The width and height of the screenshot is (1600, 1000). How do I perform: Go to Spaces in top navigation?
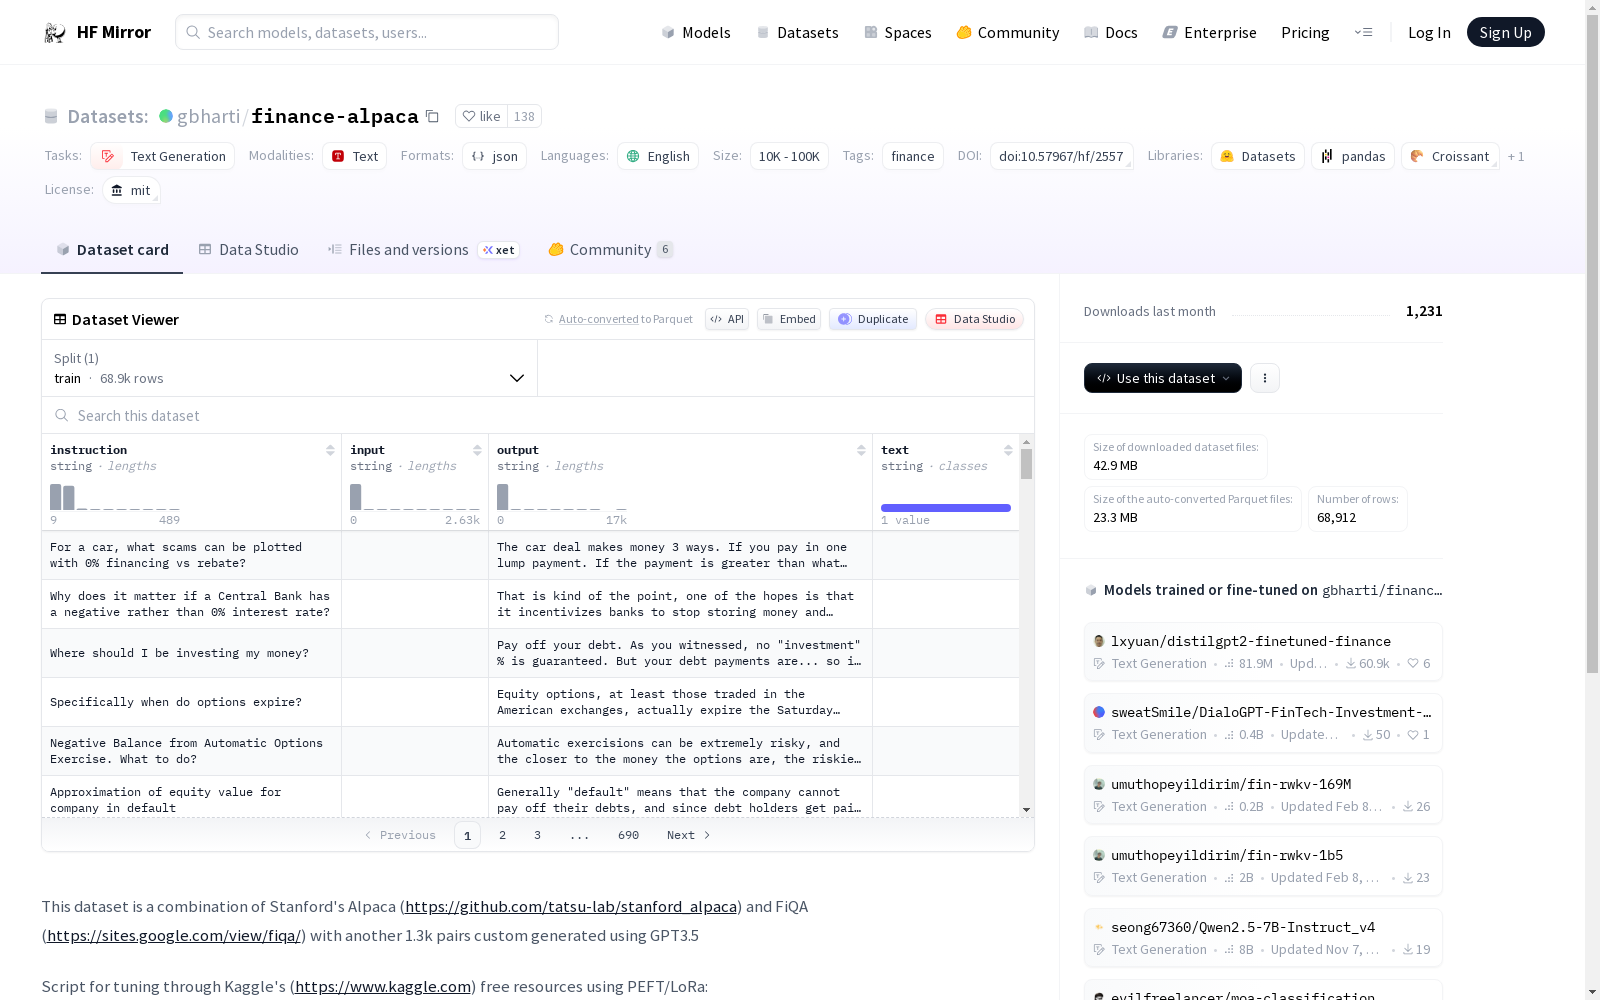(897, 32)
